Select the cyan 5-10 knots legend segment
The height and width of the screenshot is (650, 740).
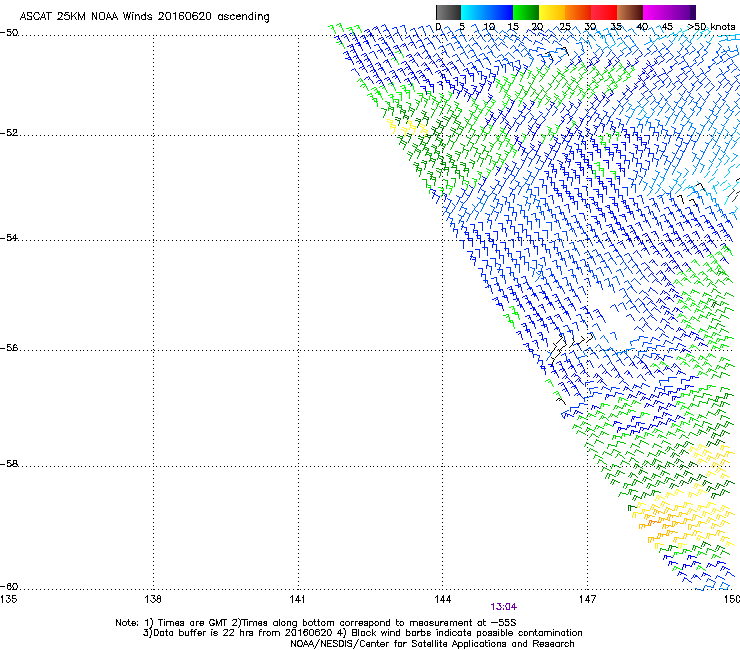(474, 12)
